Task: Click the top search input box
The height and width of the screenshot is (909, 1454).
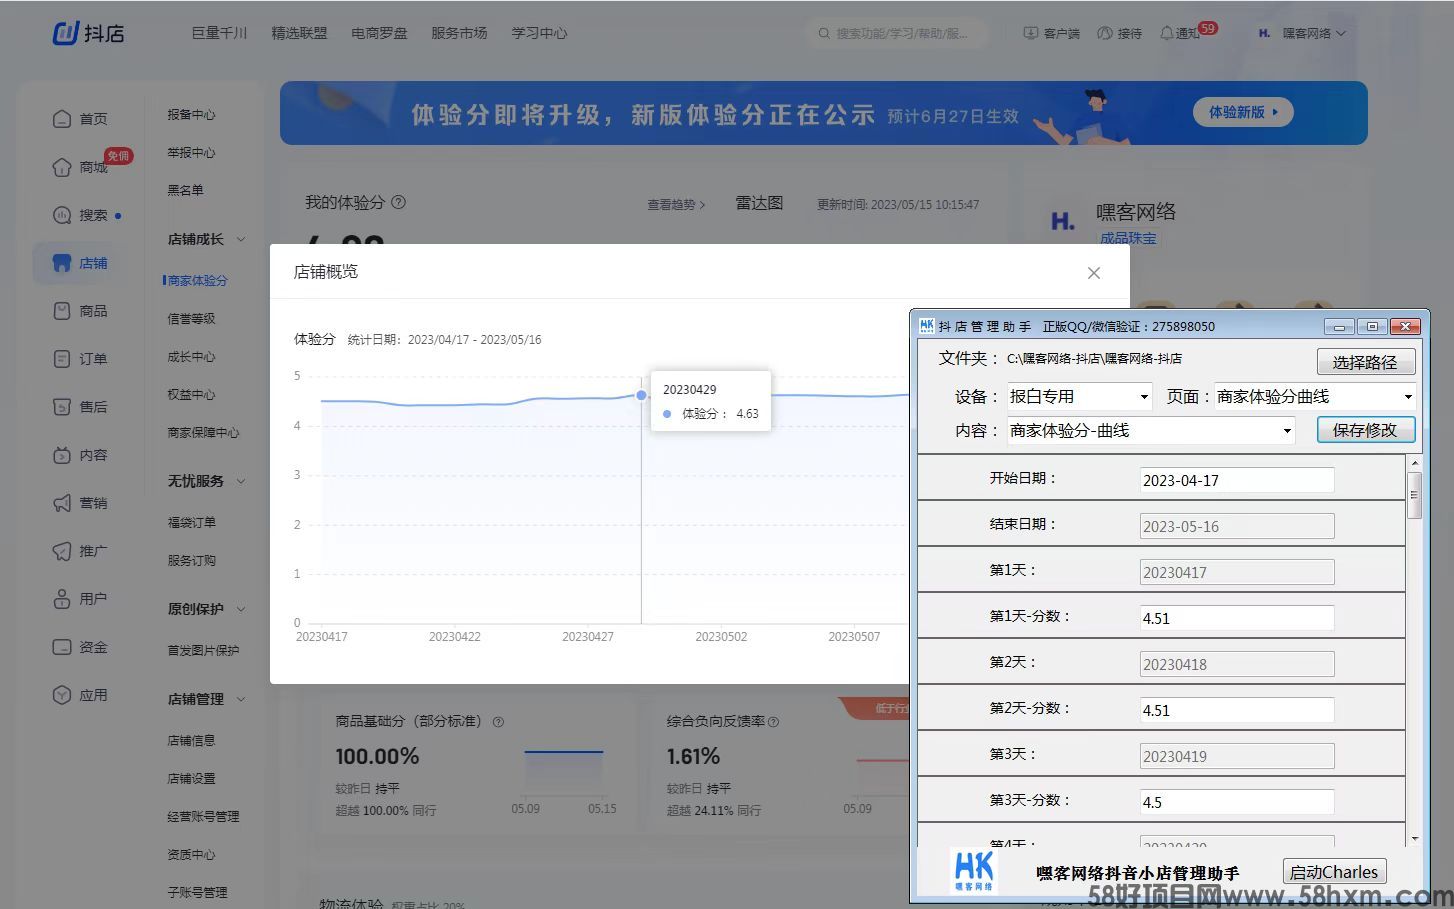Action: [x=898, y=33]
